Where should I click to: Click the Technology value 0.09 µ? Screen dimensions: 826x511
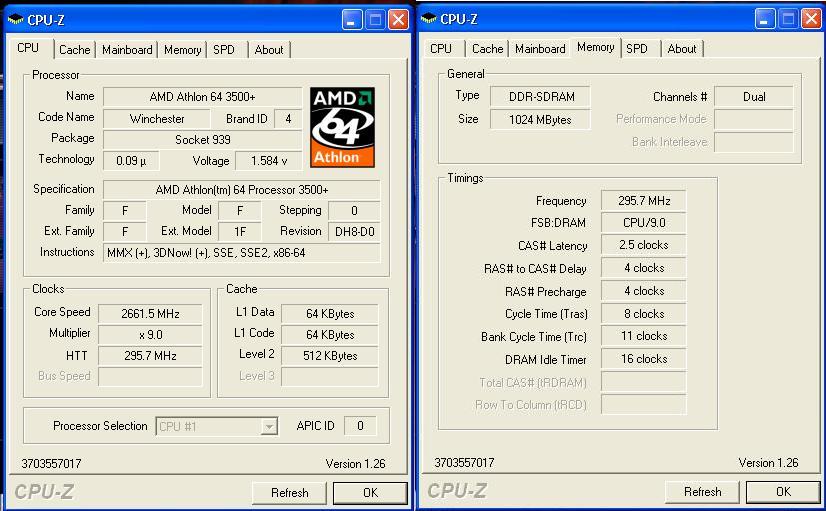(131, 161)
